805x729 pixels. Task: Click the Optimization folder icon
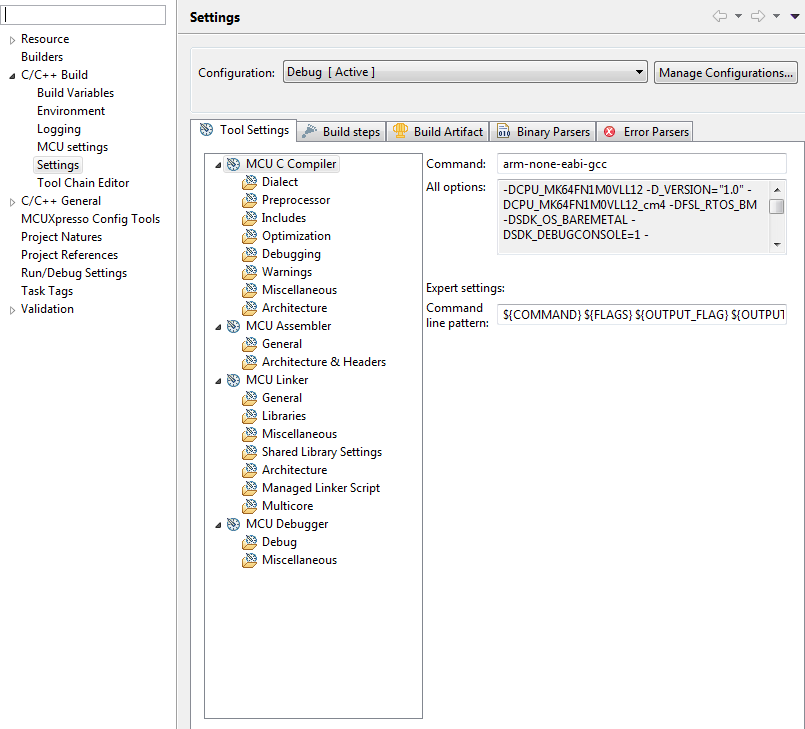tap(250, 236)
